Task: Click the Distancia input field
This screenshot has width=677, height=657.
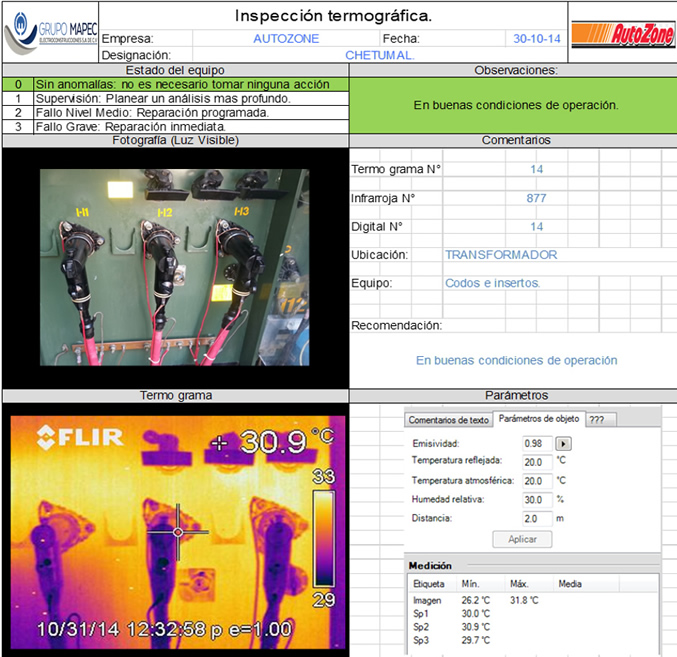Action: (x=537, y=518)
